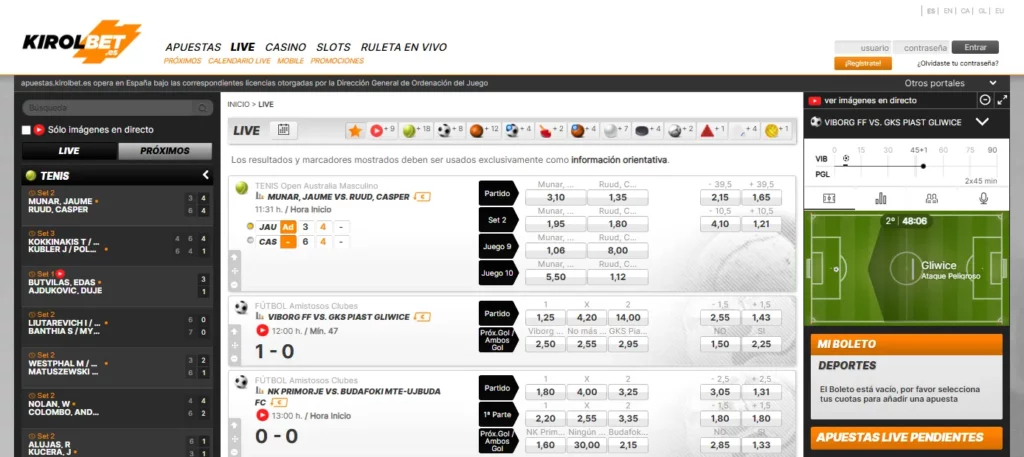Open LIVE in main navigation
This screenshot has width=1024, height=457.
pos(242,47)
